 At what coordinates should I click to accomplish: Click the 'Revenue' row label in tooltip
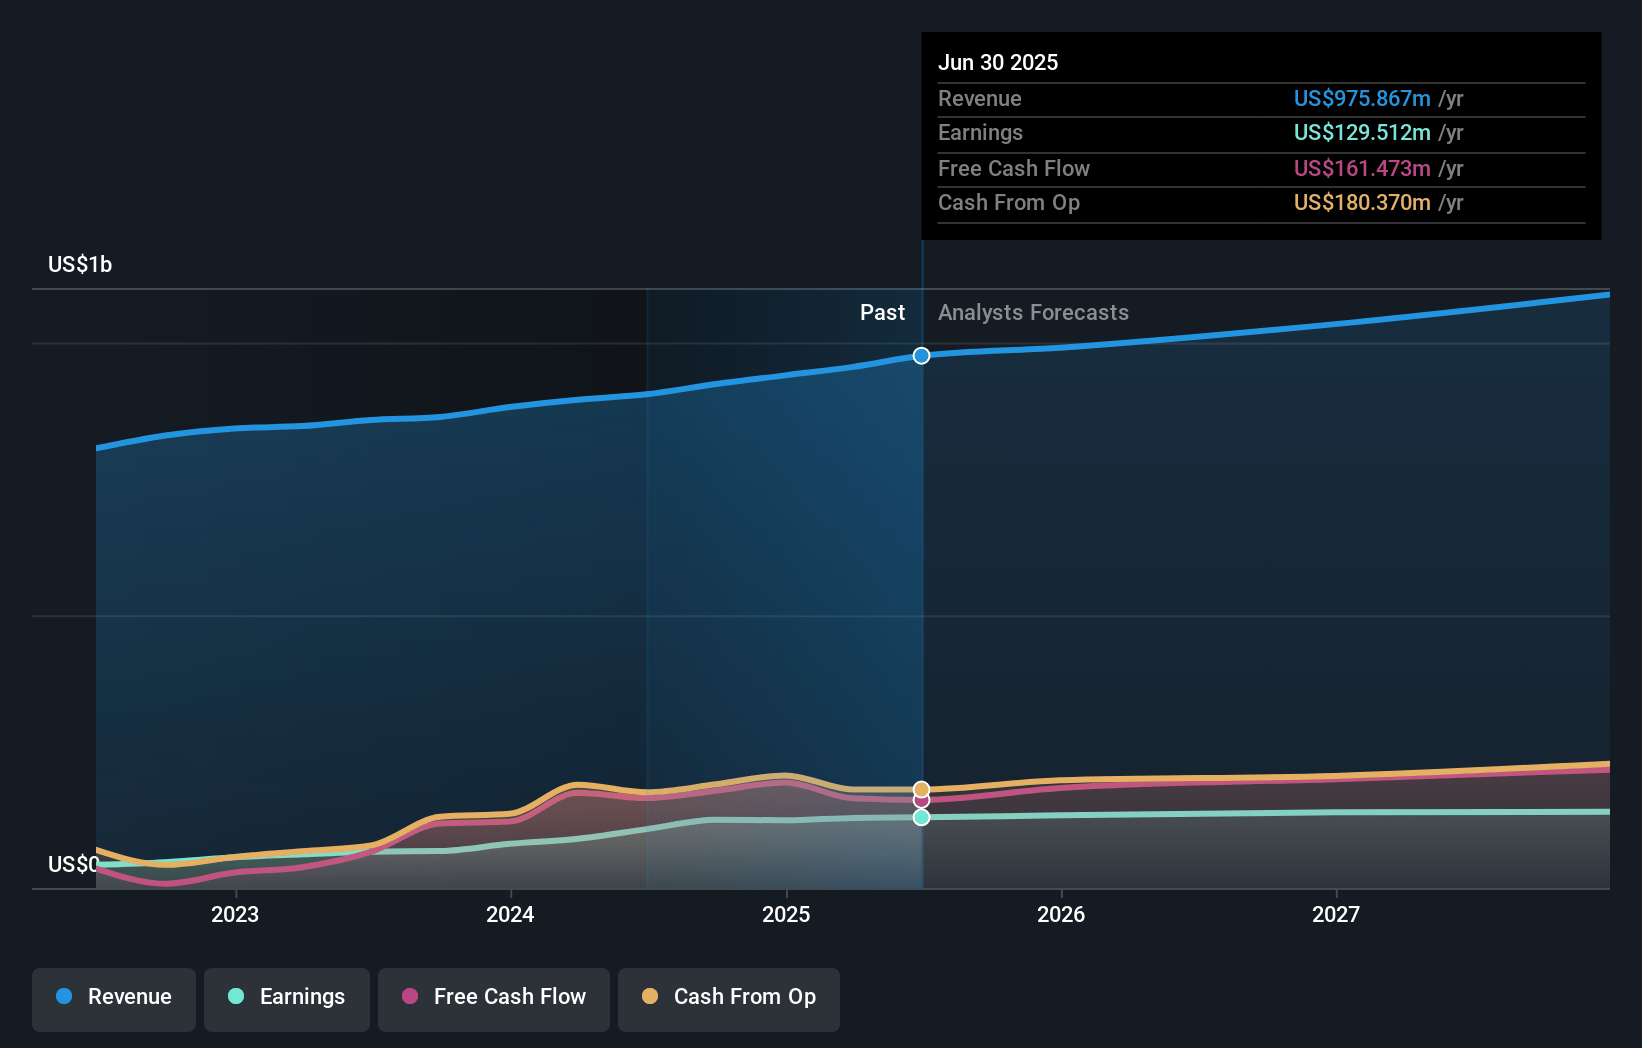pos(980,98)
